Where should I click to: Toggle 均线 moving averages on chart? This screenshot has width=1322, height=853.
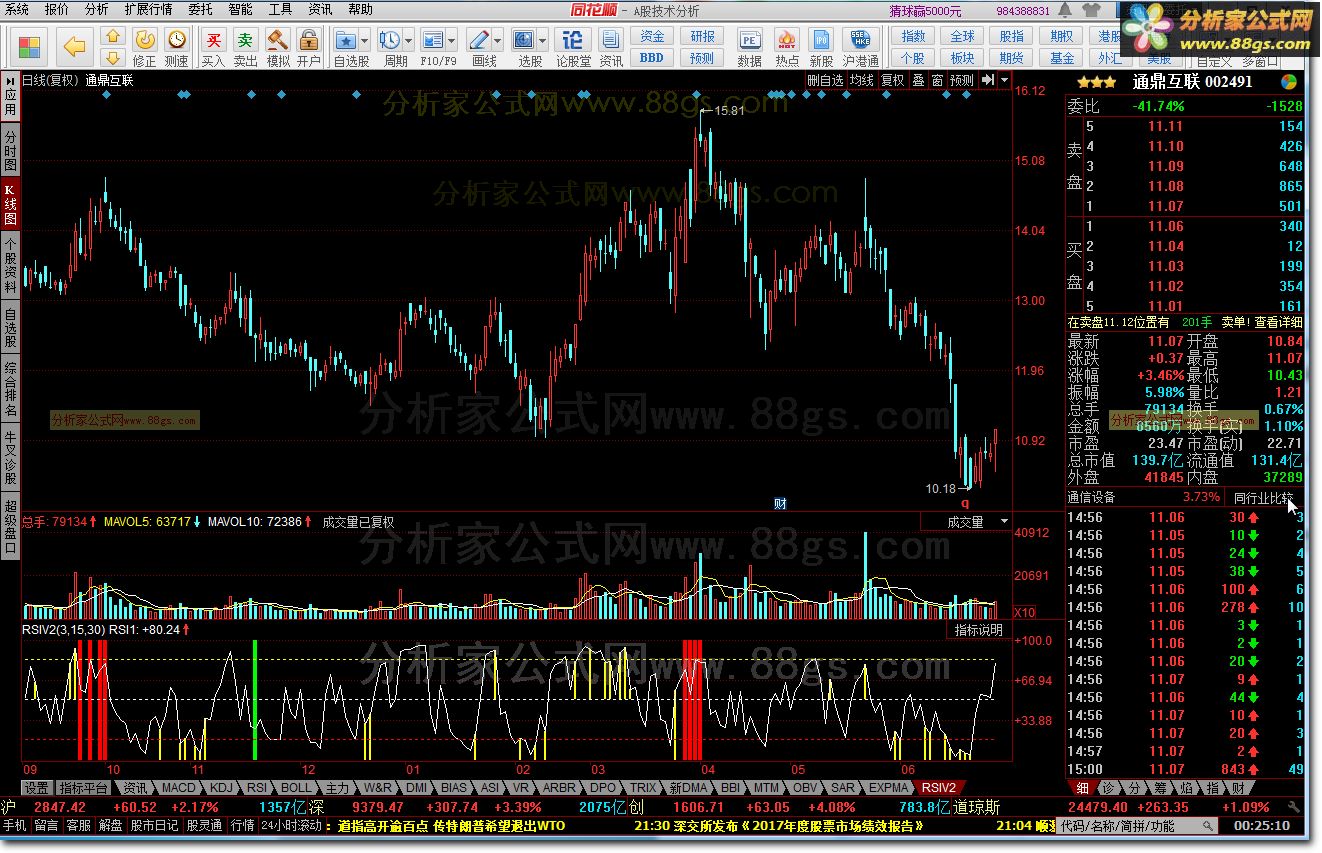coord(861,80)
